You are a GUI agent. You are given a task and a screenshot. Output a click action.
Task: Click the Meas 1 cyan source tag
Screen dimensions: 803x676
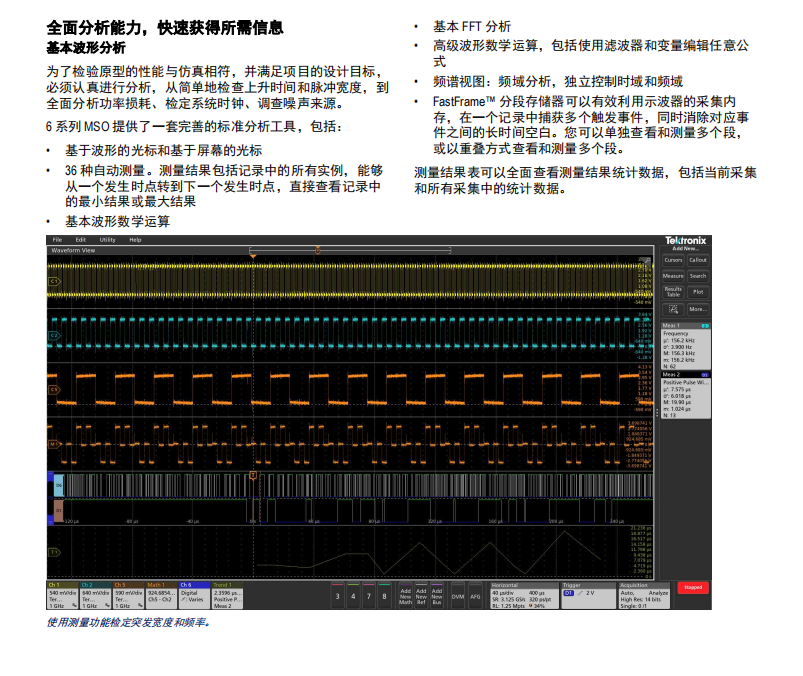pyautogui.click(x=705, y=326)
